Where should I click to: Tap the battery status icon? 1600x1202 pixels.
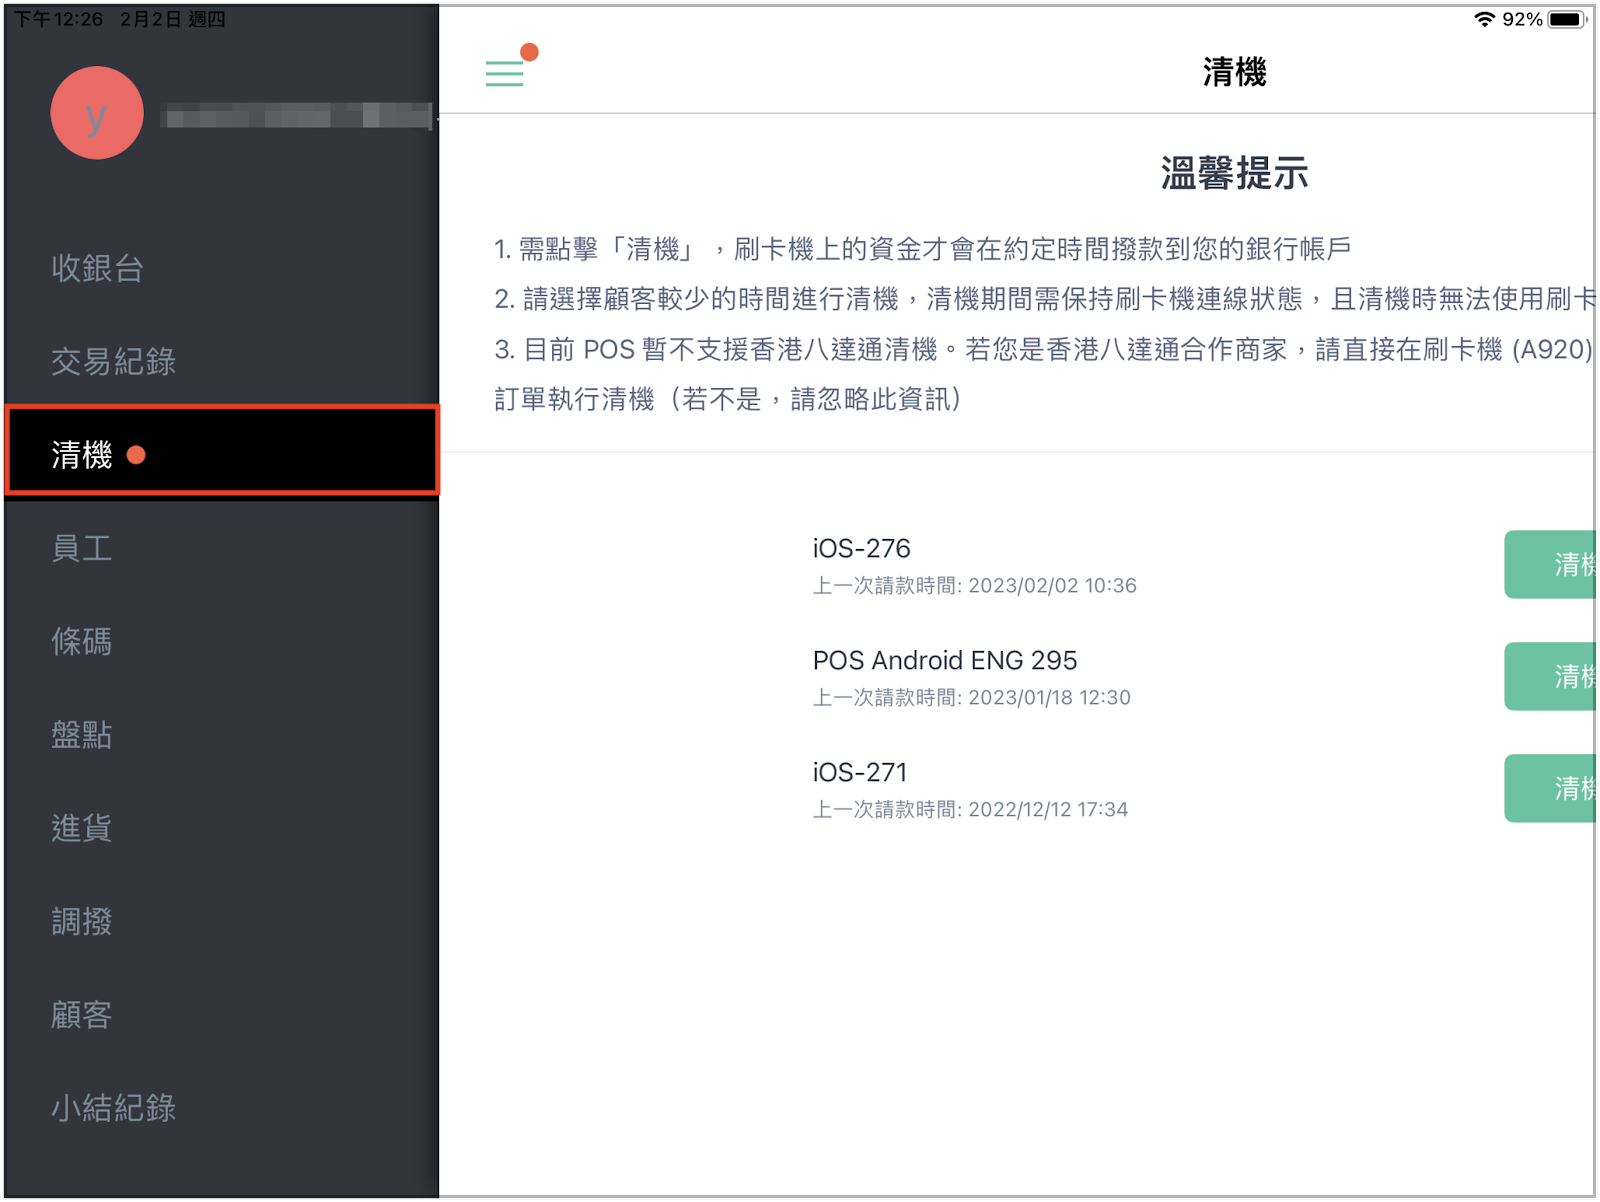1567,19
